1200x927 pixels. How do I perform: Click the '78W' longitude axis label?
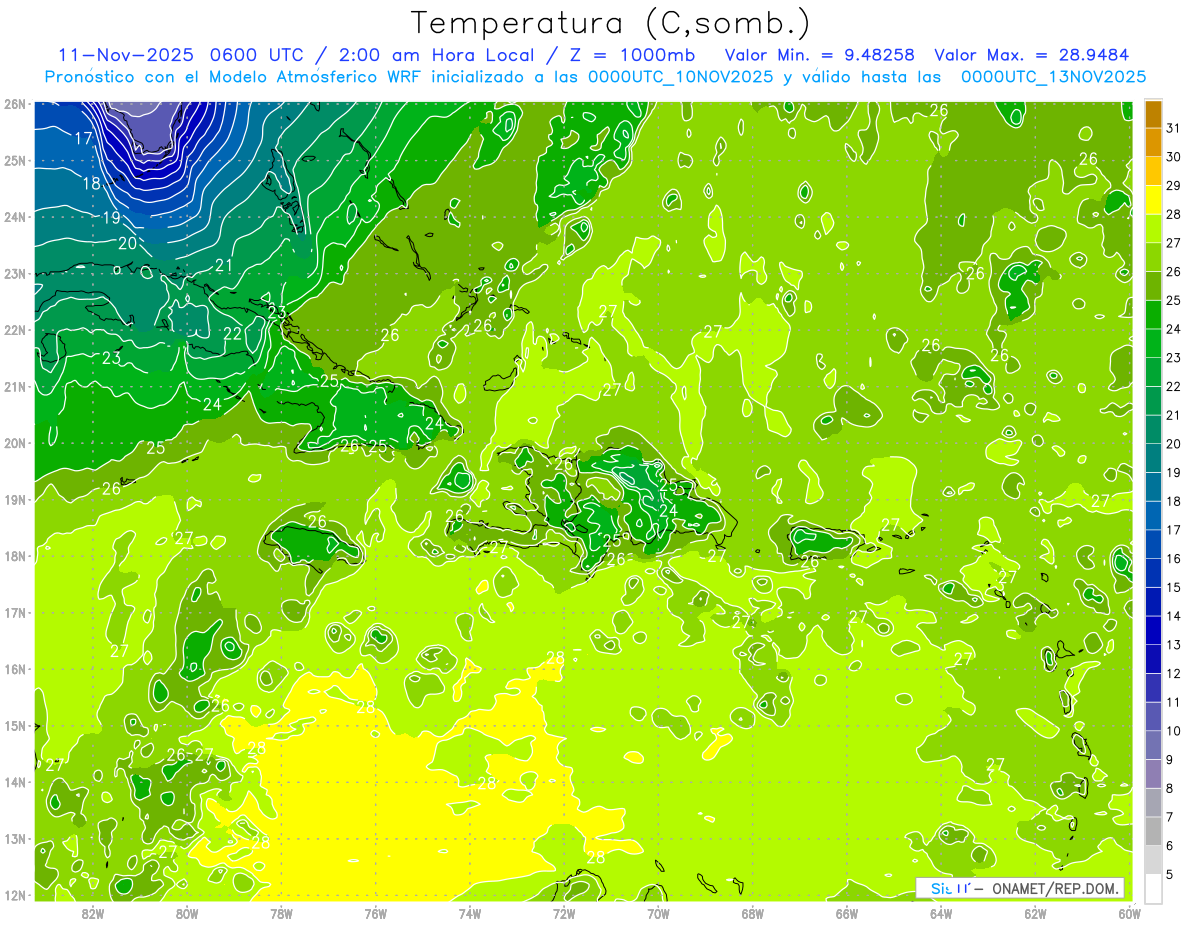(x=281, y=913)
